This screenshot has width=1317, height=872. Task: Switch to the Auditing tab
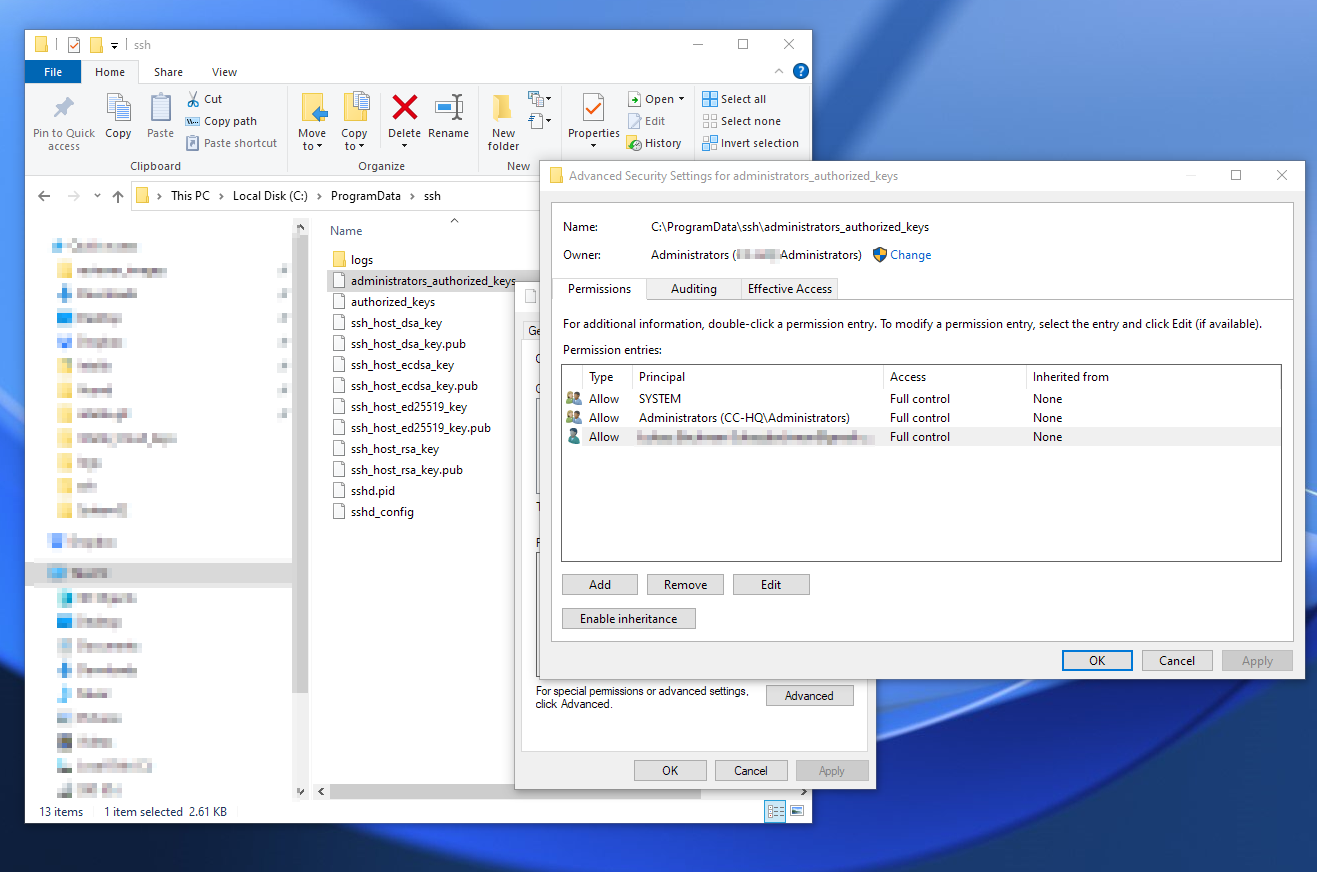click(693, 289)
